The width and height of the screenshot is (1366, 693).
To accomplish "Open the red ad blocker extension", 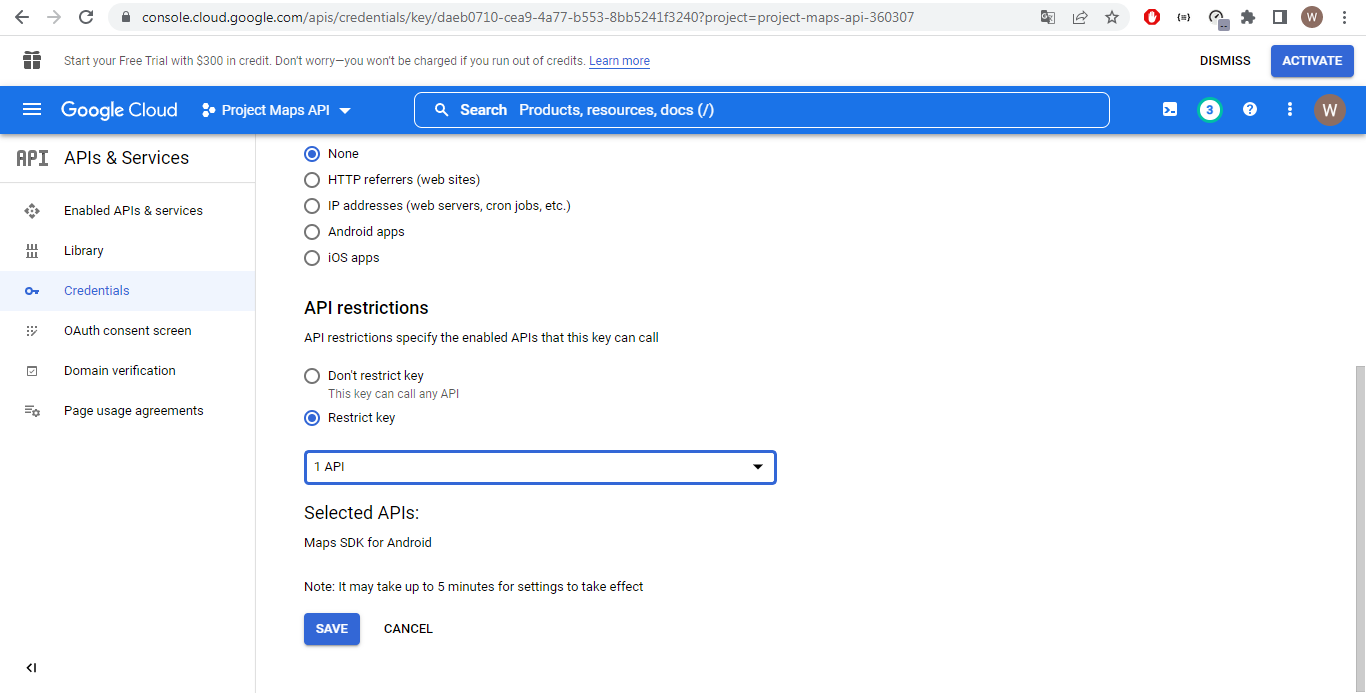I will [x=1152, y=17].
